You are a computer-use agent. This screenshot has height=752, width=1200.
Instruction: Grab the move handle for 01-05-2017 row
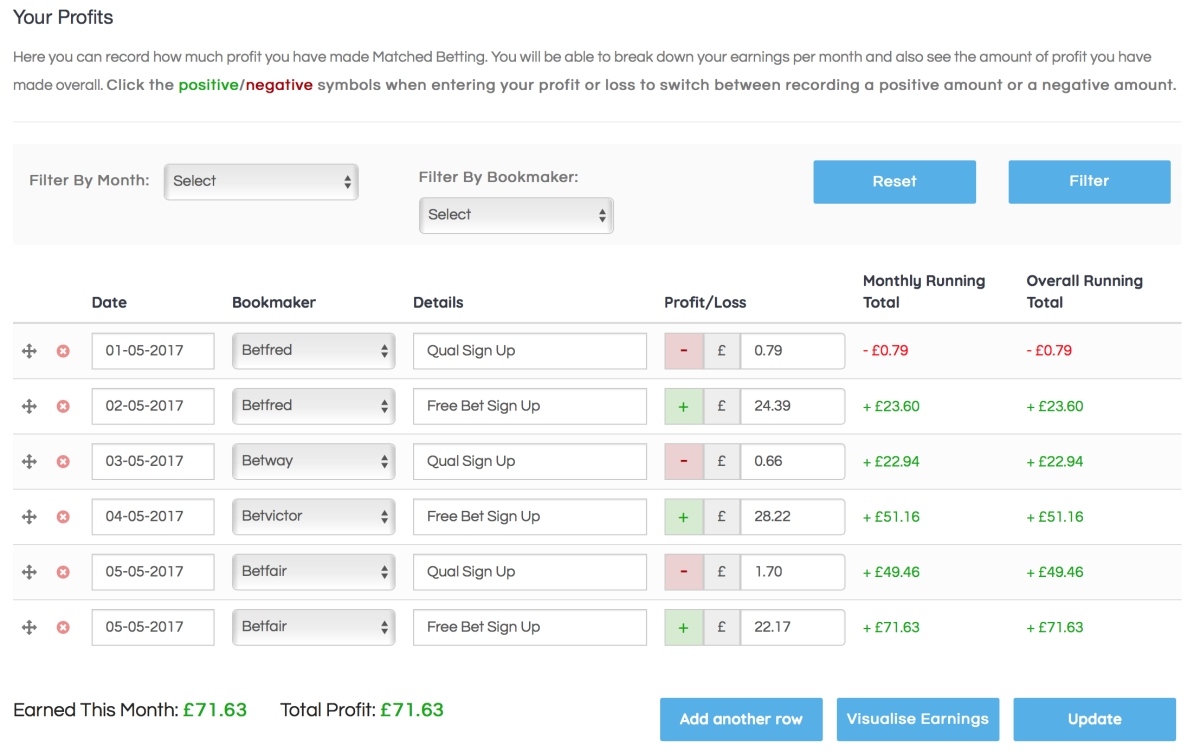(29, 351)
